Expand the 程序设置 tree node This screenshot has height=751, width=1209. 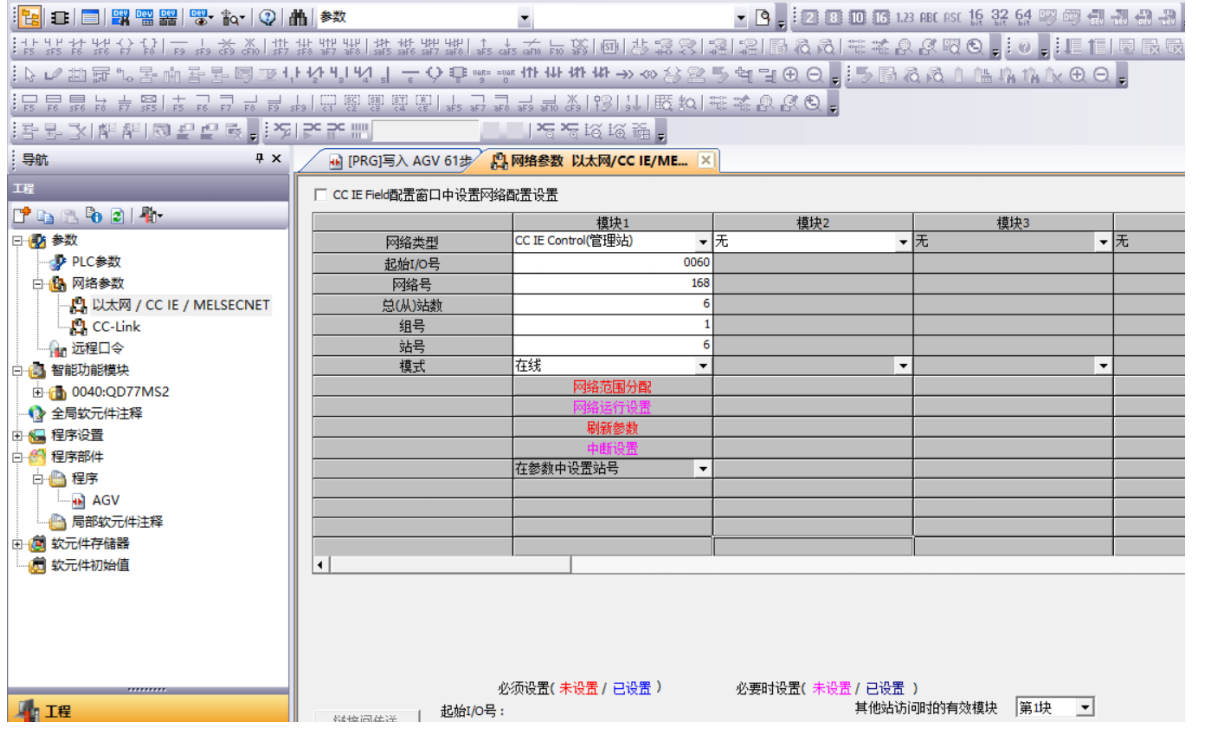click(x=18, y=435)
